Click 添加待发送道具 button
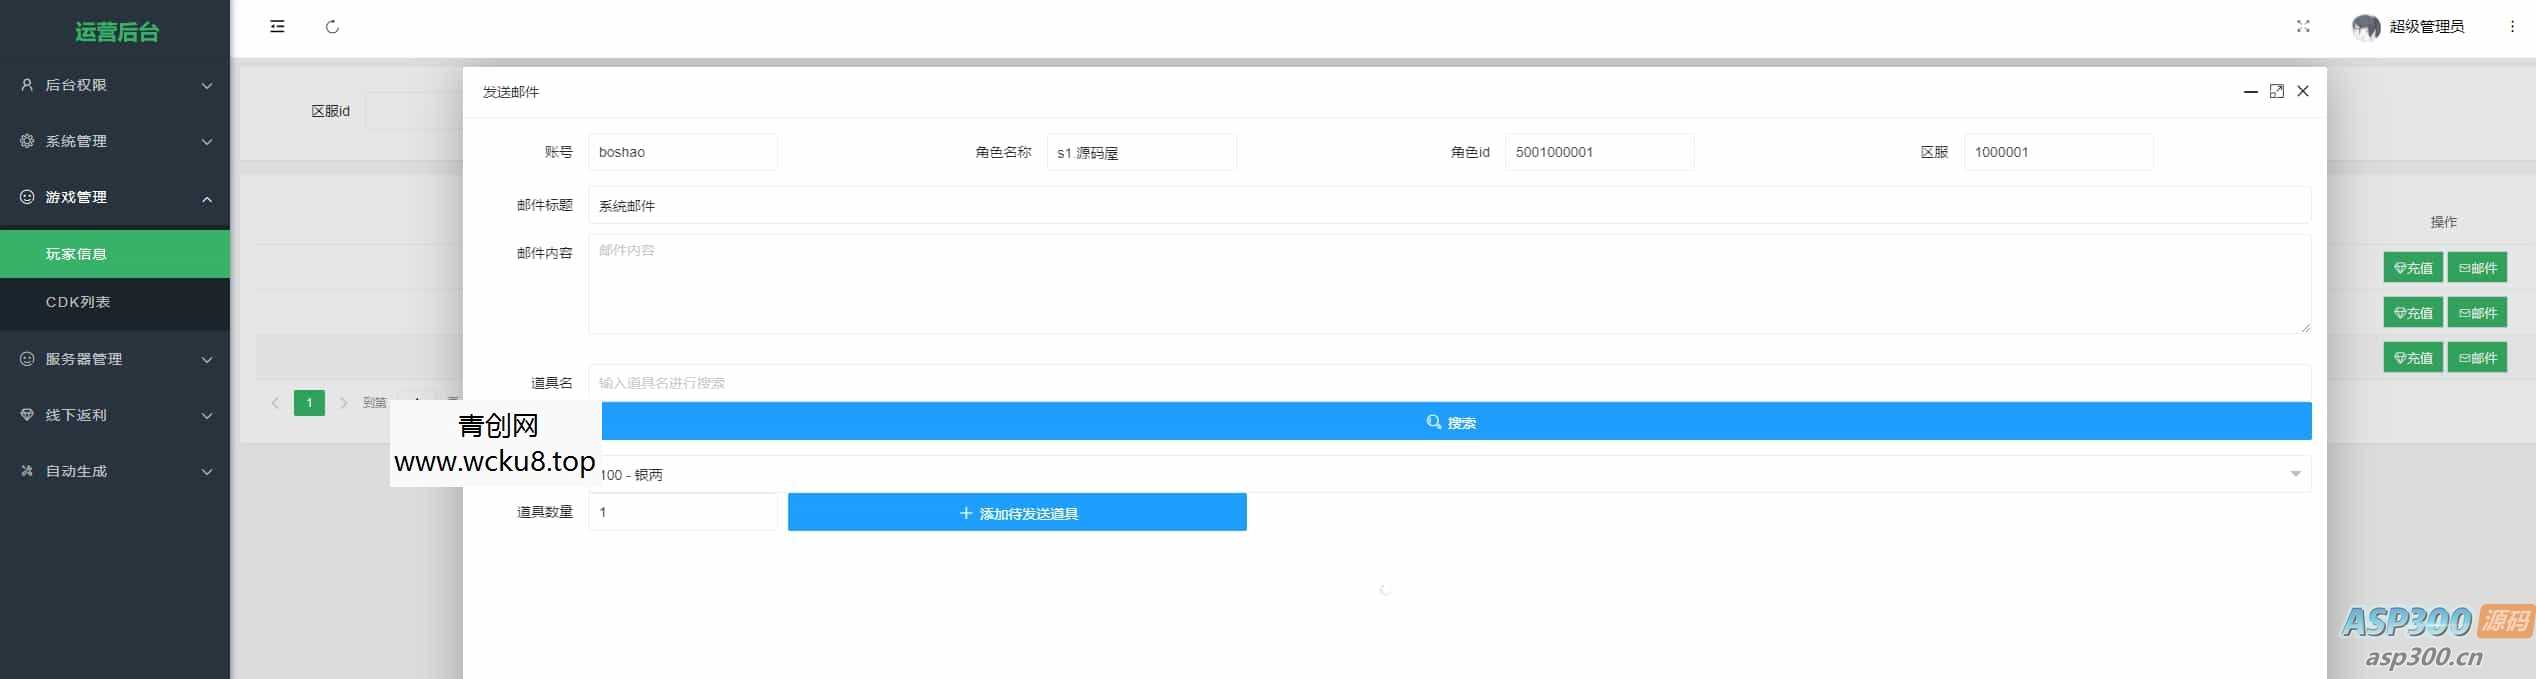2536x679 pixels. [x=1017, y=512]
